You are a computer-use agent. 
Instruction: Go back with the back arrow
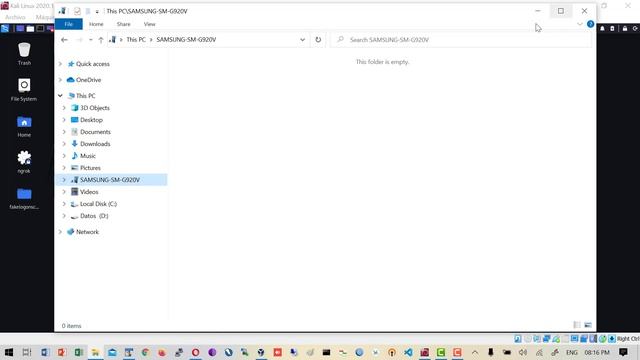(x=64, y=40)
